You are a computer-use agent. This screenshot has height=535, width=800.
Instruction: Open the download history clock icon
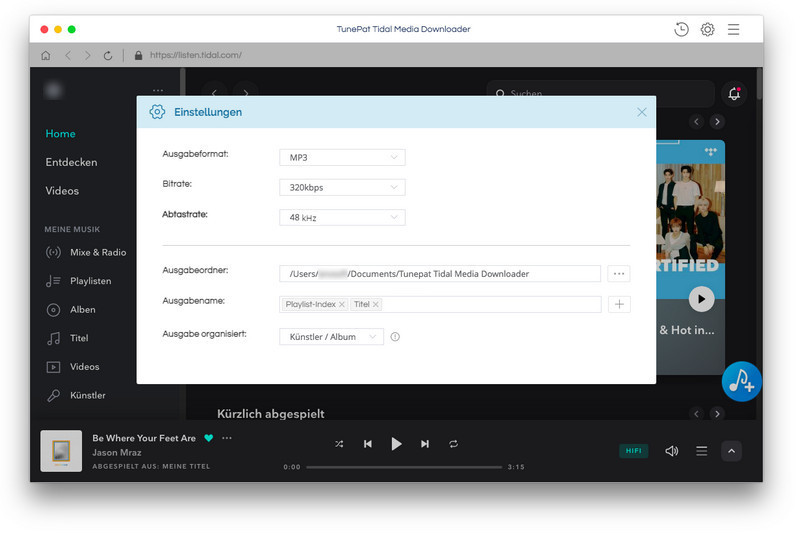(681, 30)
